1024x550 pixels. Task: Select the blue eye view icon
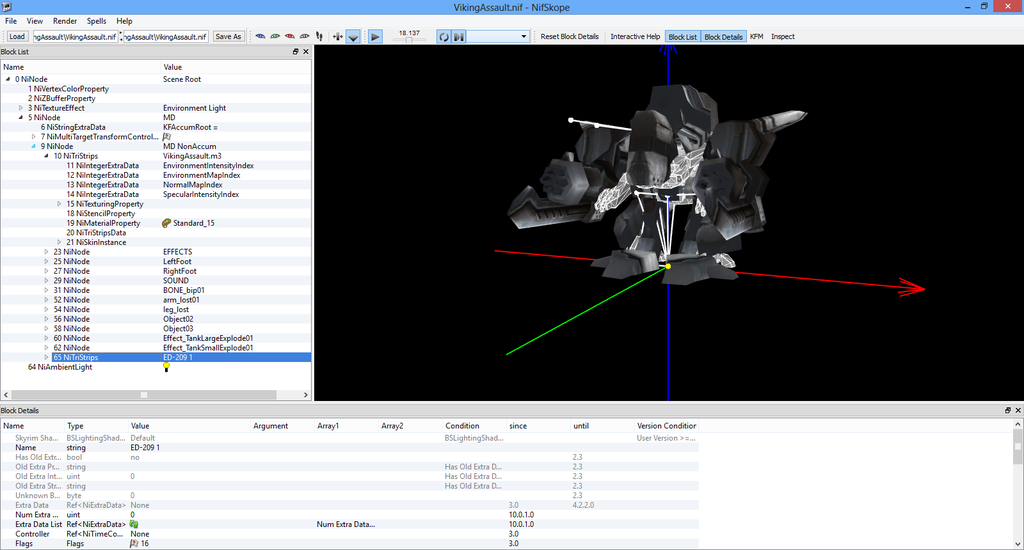260,37
